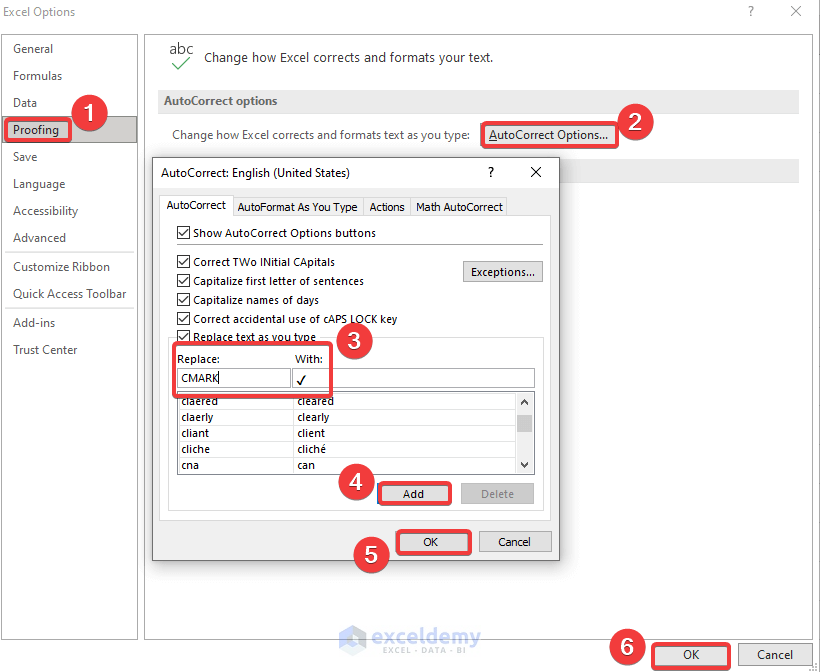
Task: Click help icon in Excel Options title bar
Action: [751, 11]
